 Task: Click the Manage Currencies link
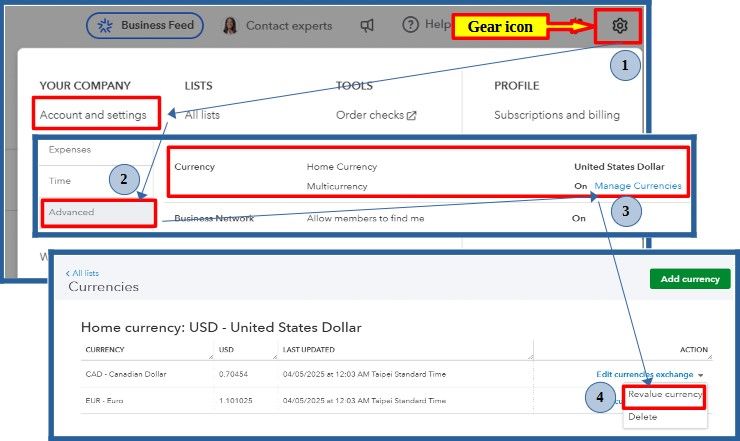pyautogui.click(x=638, y=186)
